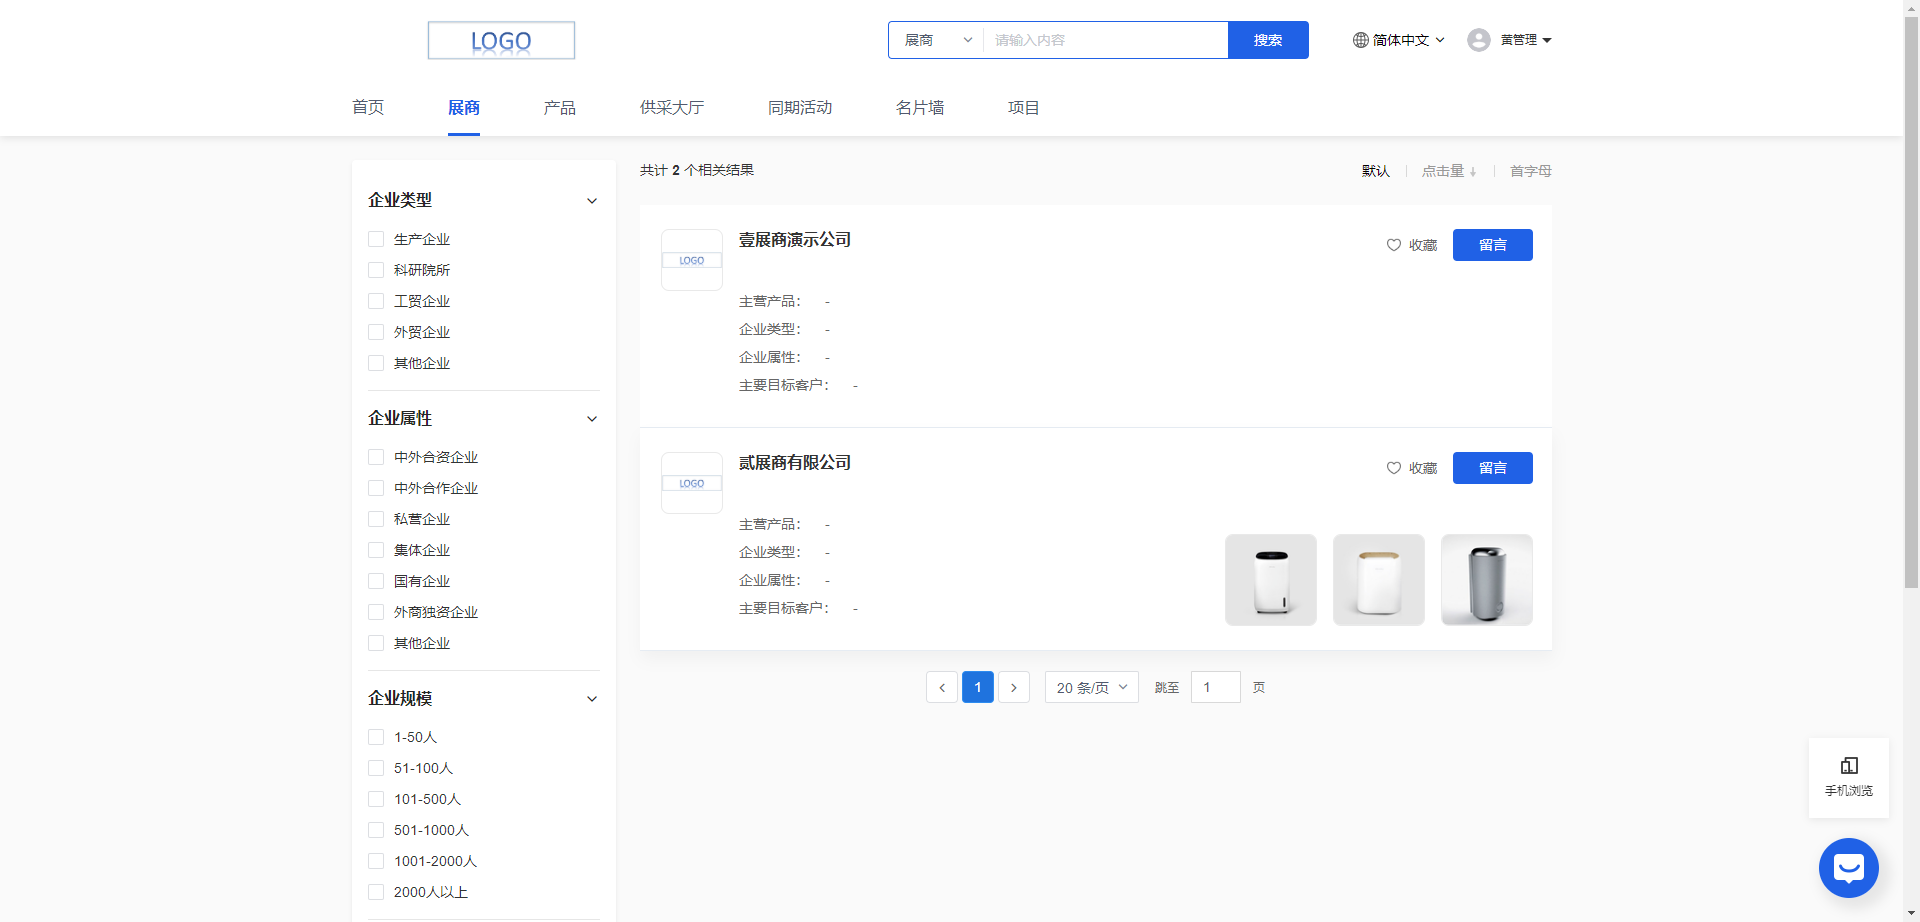Go to 首页 tab
Image resolution: width=1920 pixels, height=922 pixels.
point(368,107)
